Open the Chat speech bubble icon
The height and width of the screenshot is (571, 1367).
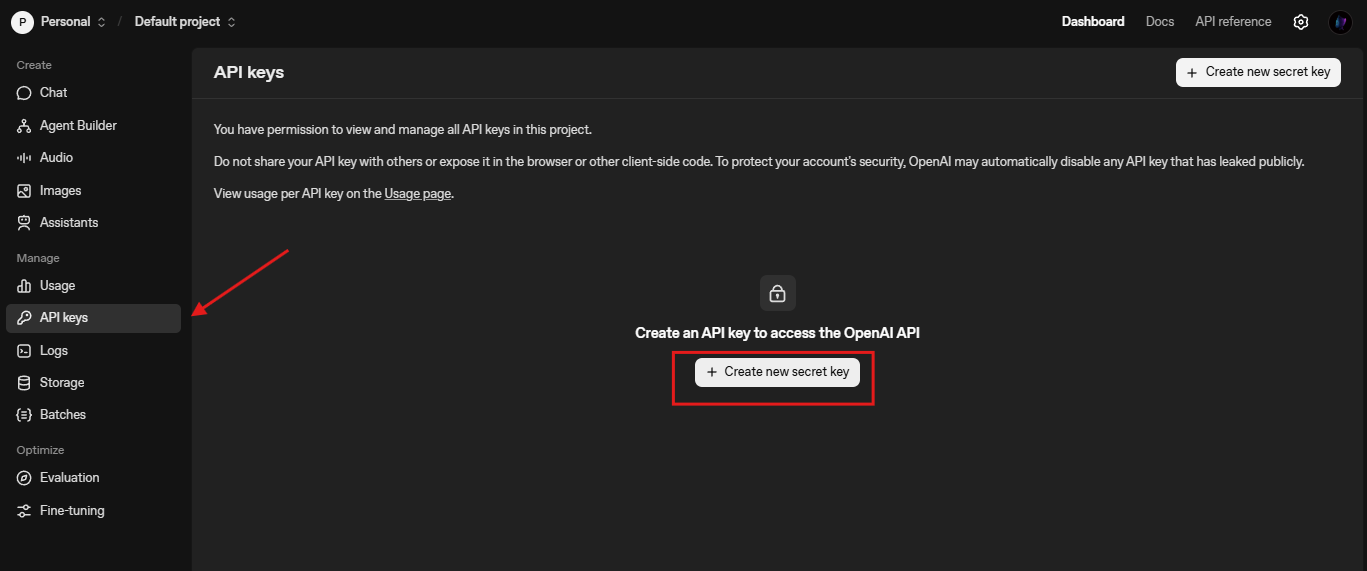(x=24, y=93)
